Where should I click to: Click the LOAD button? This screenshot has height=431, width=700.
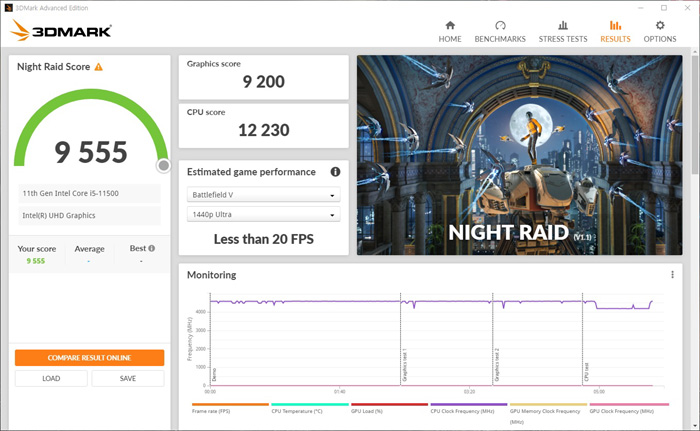[x=51, y=378]
